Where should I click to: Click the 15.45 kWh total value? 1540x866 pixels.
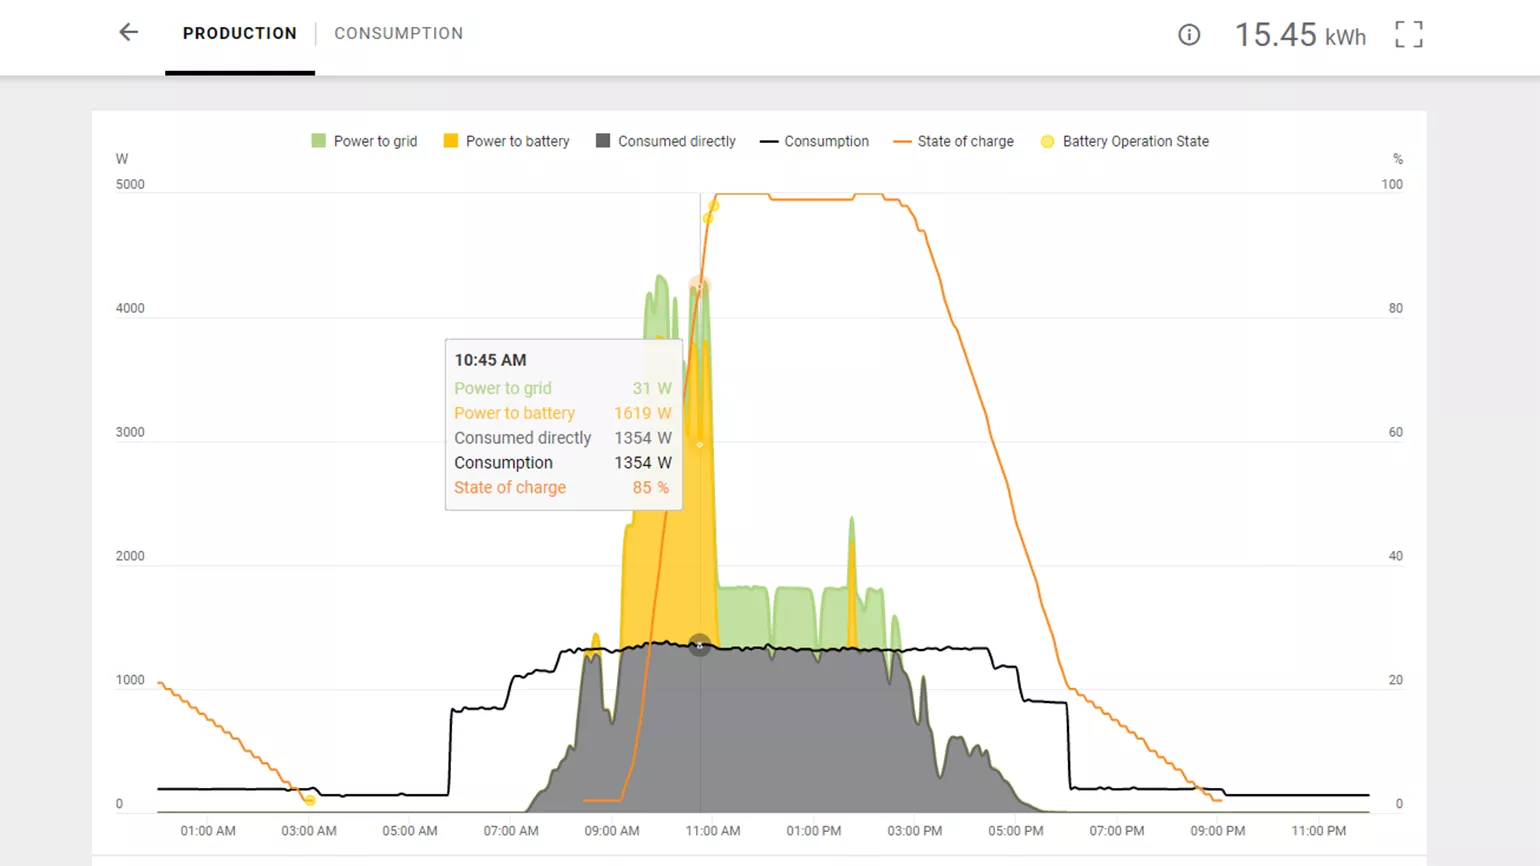tap(1299, 35)
